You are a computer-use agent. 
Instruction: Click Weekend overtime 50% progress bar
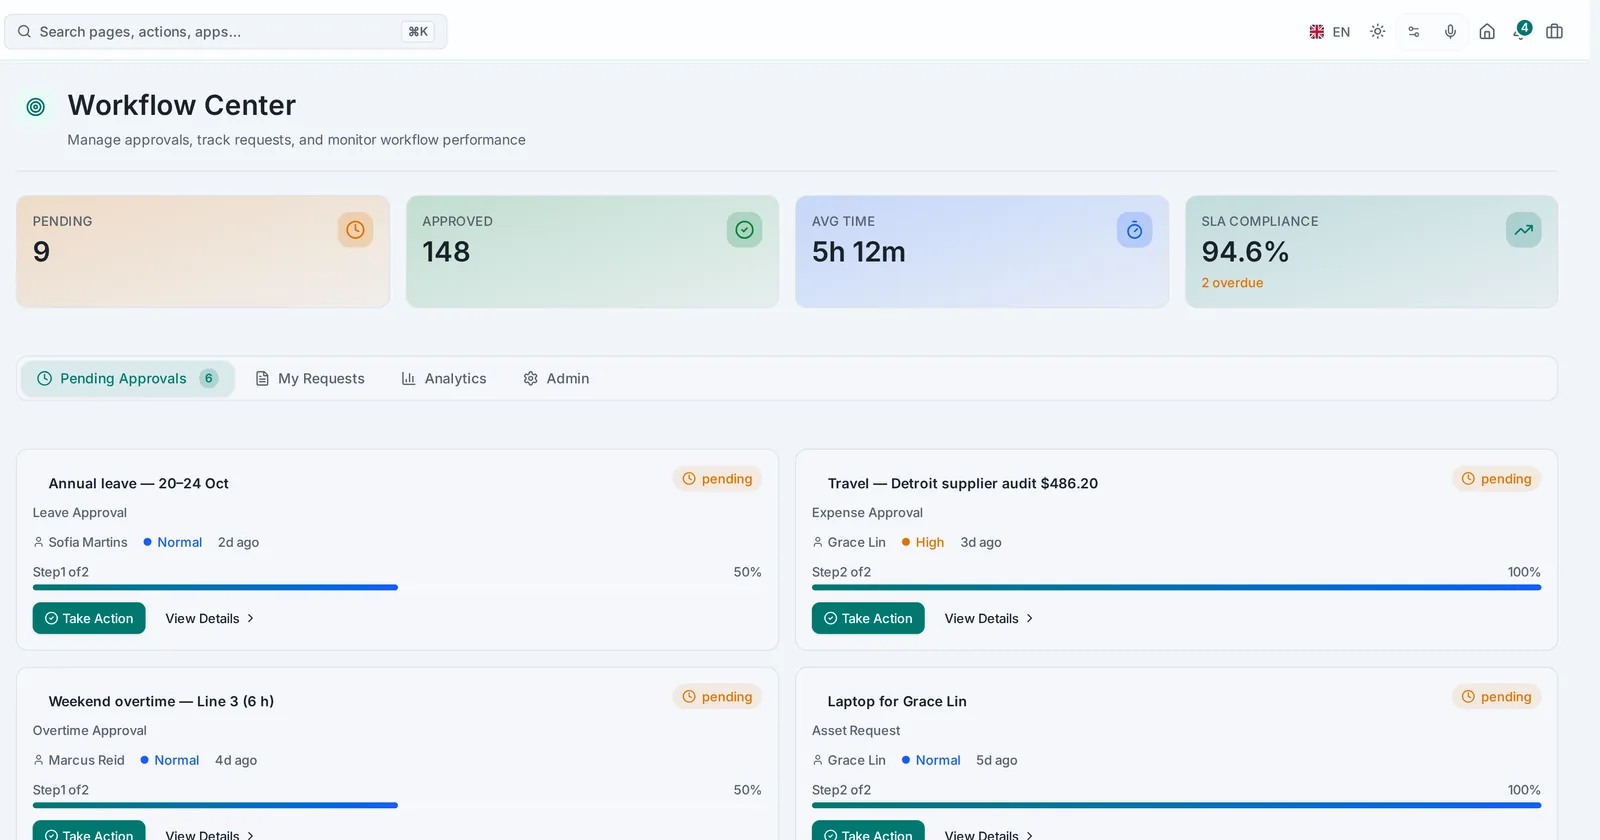(x=397, y=805)
